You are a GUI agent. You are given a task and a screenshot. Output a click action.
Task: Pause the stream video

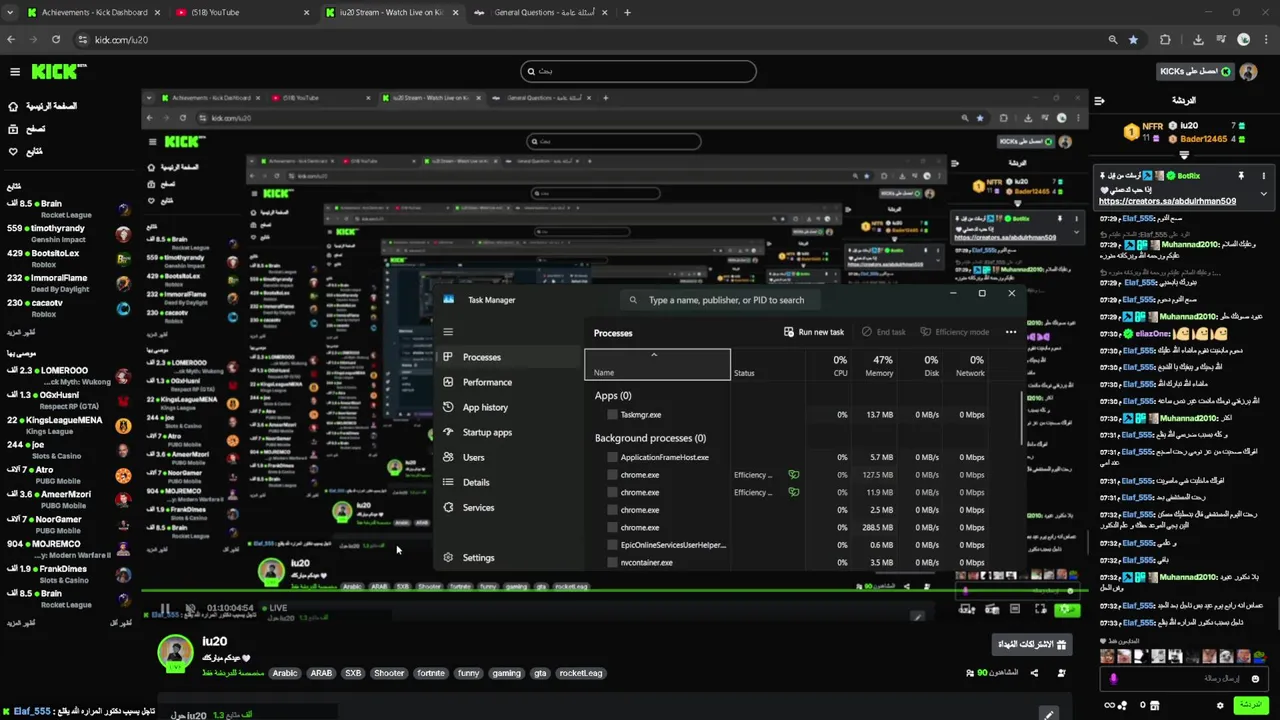[165, 608]
